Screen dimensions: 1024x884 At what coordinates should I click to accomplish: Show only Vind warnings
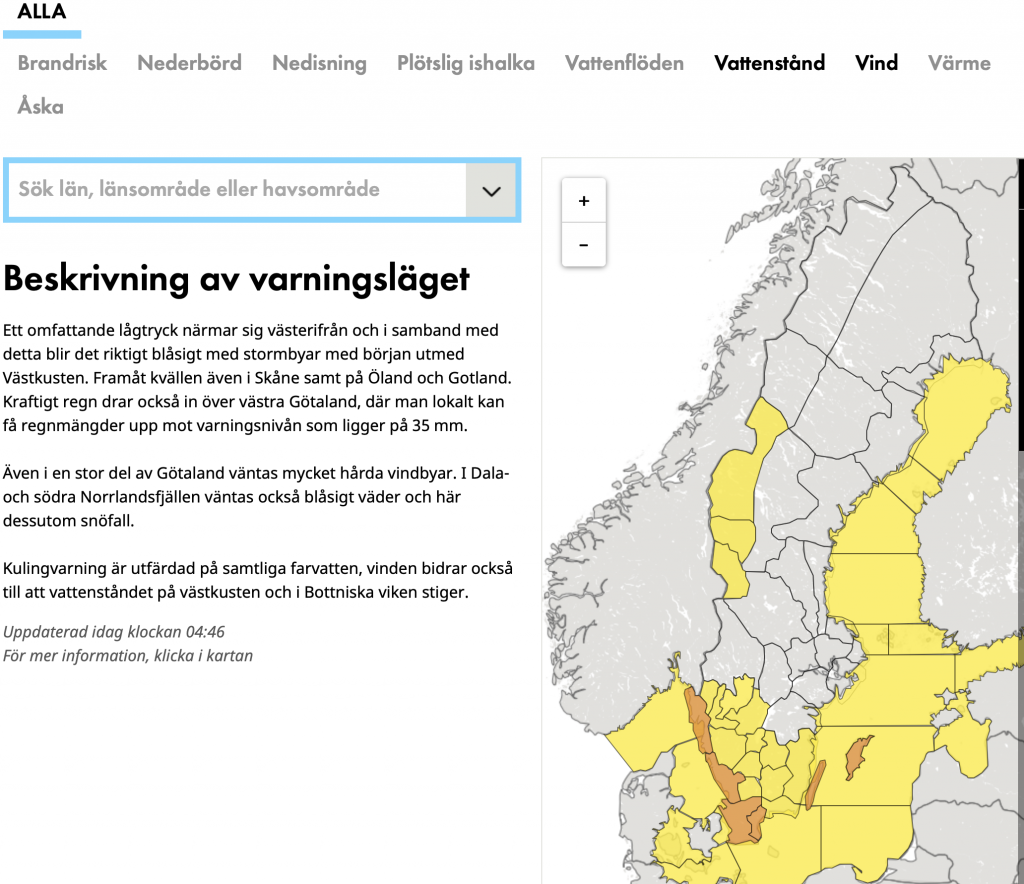876,63
